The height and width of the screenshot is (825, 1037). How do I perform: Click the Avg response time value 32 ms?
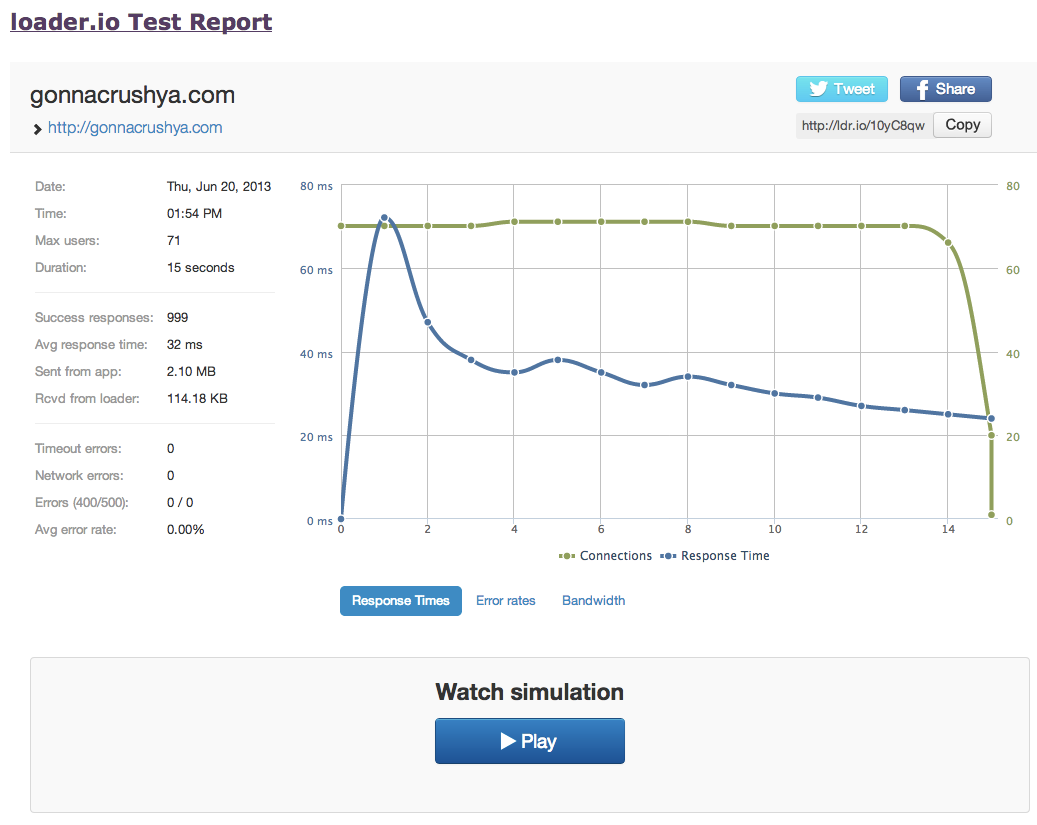pos(185,345)
